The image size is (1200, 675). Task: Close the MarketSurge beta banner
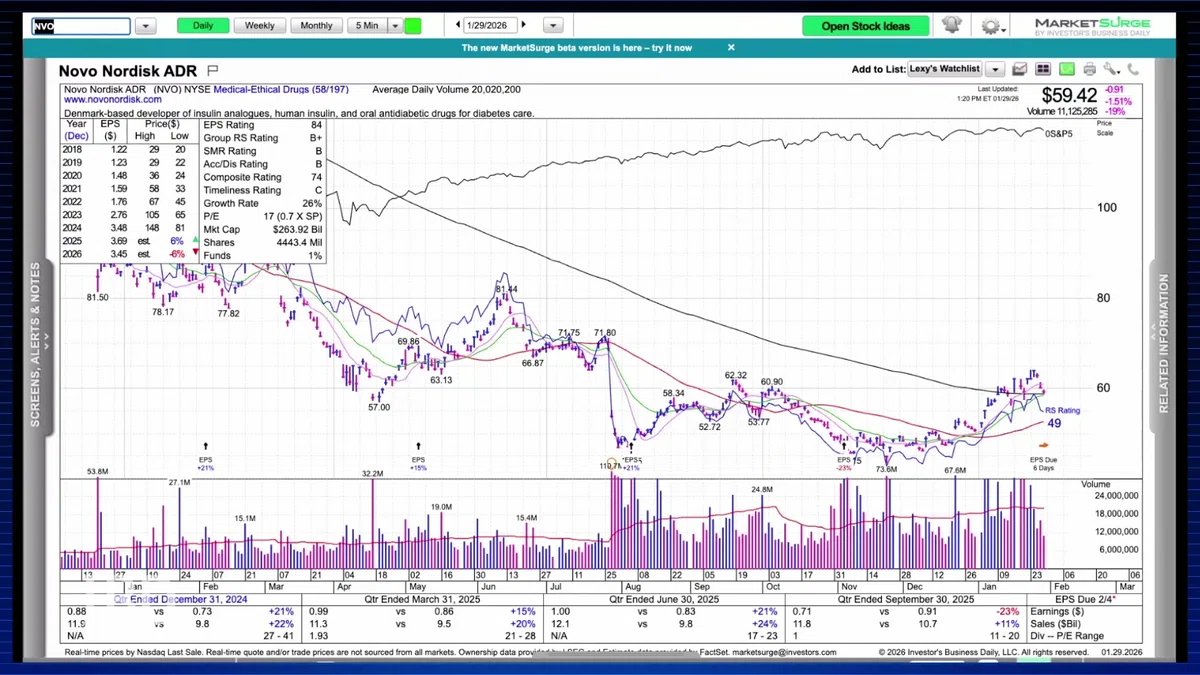(731, 47)
